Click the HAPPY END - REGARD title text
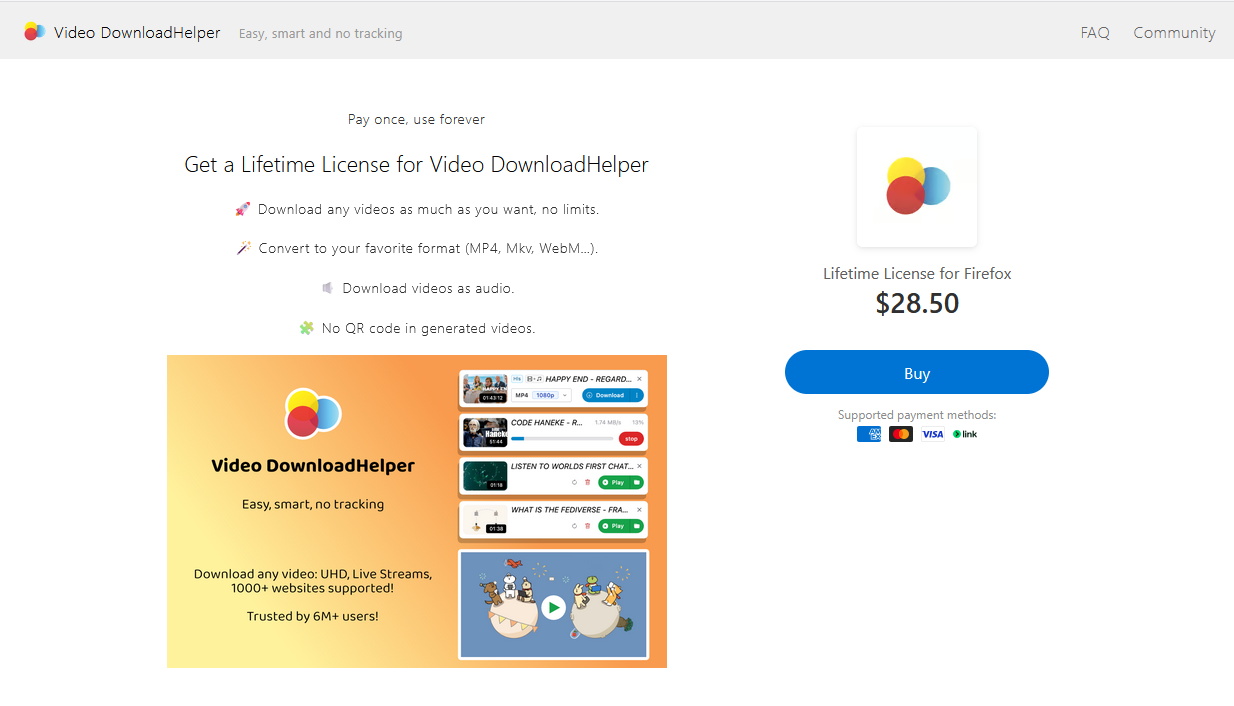The height and width of the screenshot is (706, 1234). point(588,379)
